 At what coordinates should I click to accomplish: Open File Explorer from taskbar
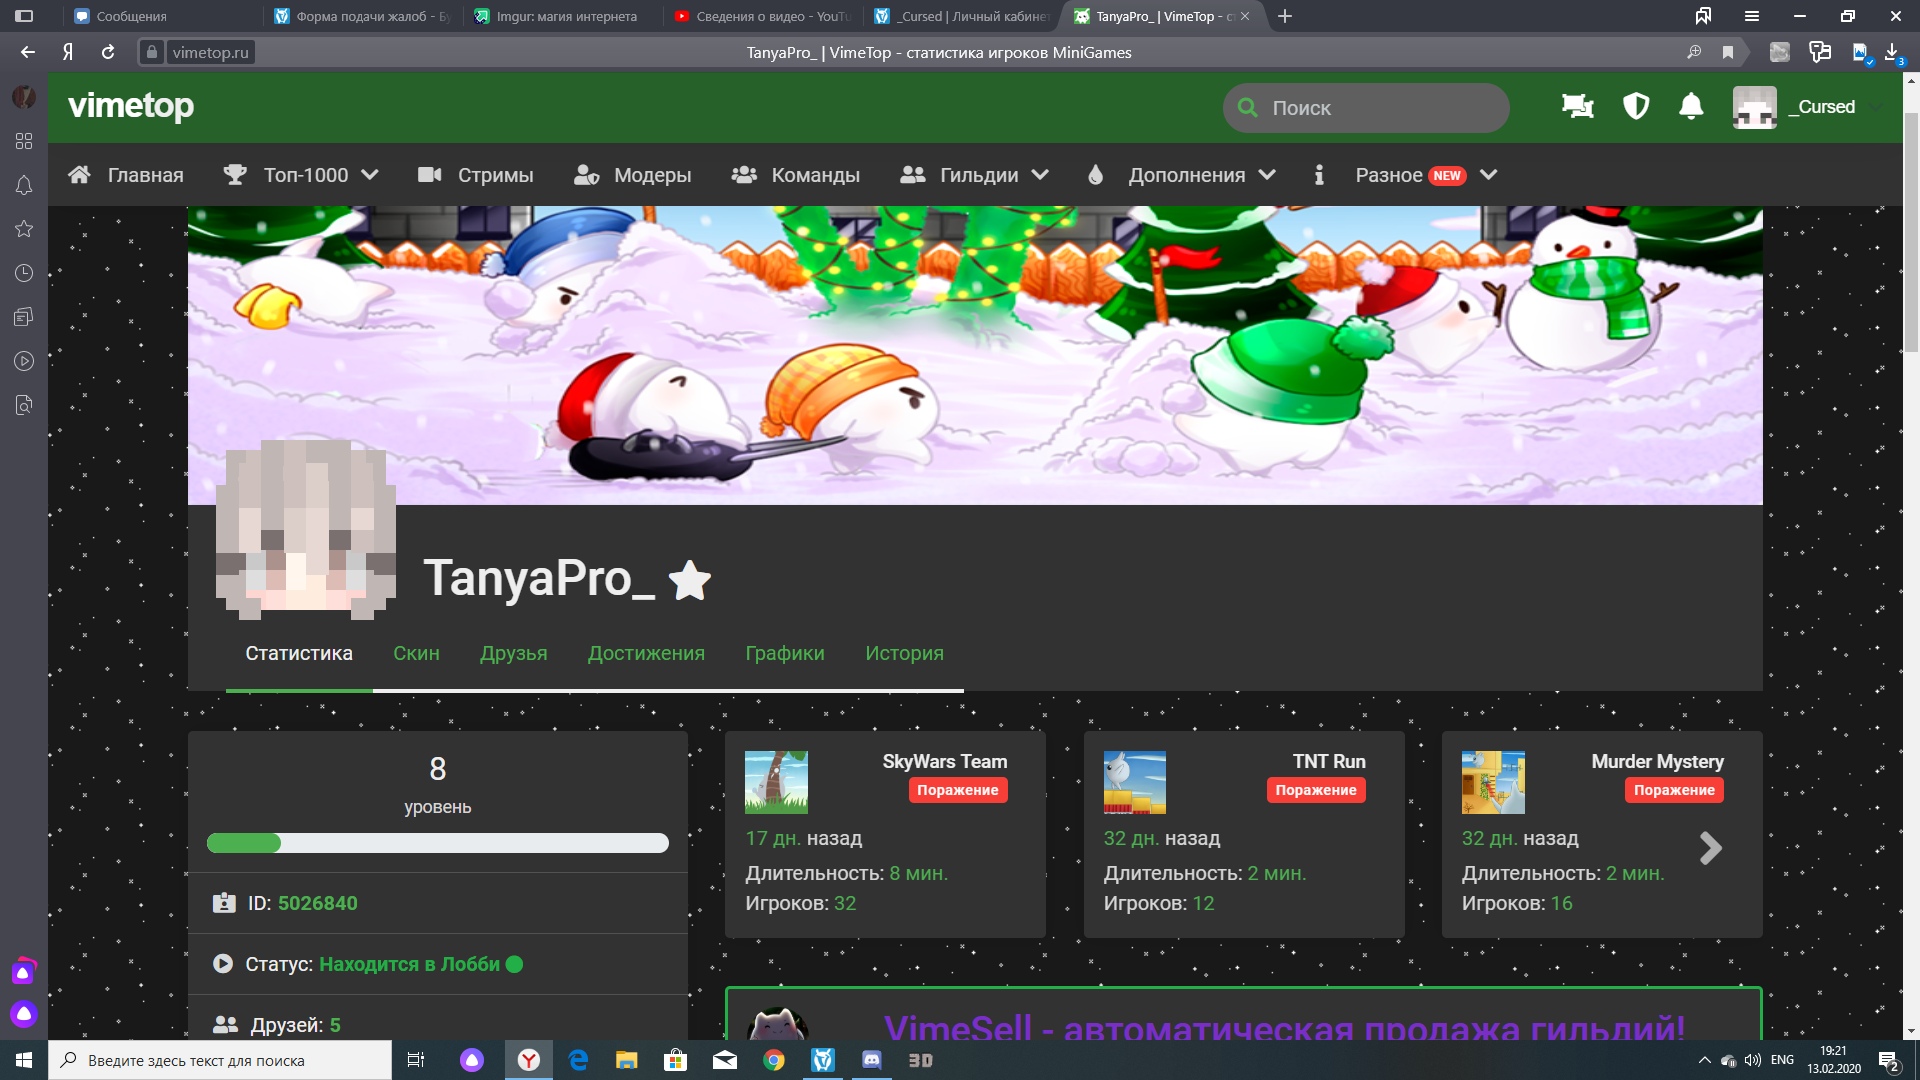(x=627, y=1060)
